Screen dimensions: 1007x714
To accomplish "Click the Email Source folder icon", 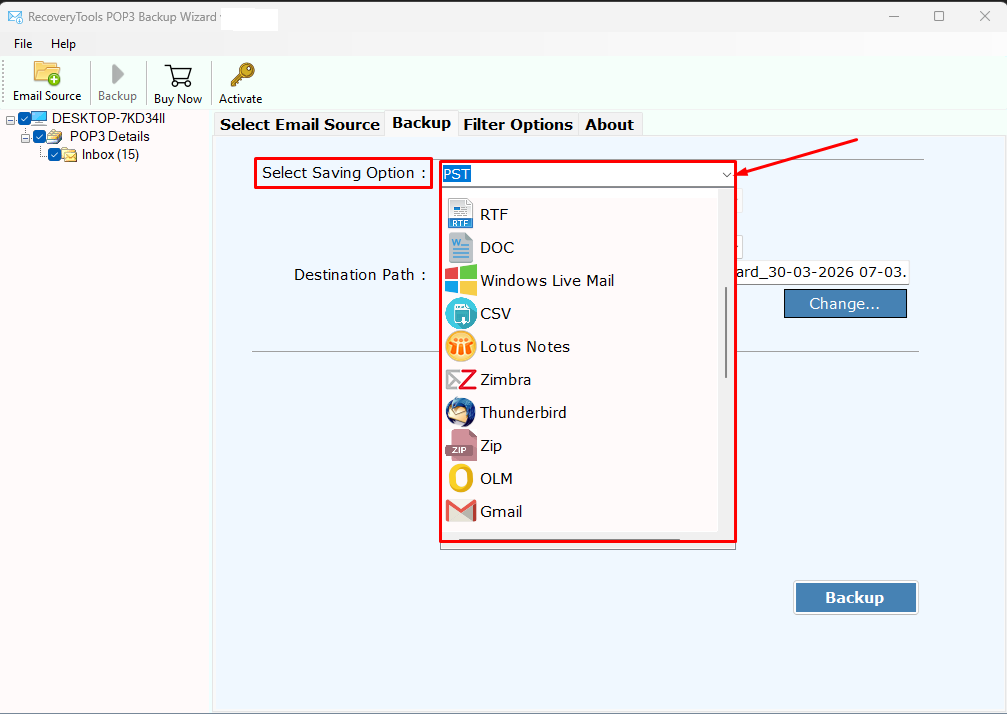I will [47, 73].
